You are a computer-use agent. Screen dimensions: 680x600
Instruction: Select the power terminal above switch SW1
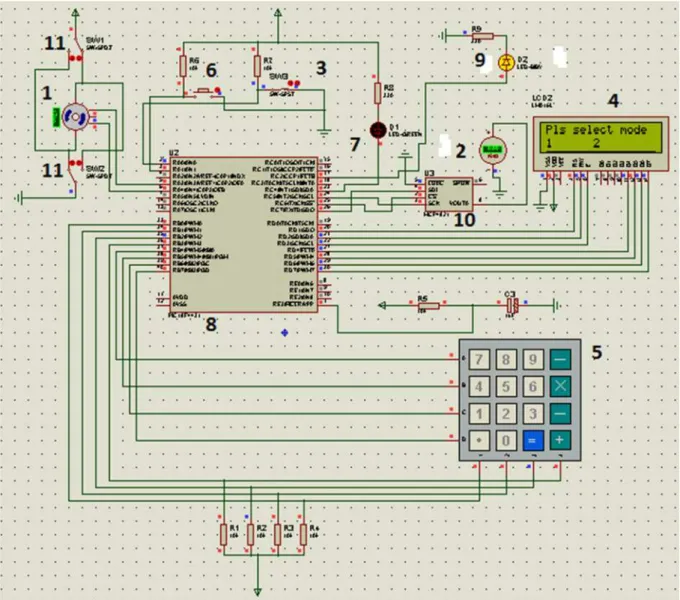coord(75,13)
